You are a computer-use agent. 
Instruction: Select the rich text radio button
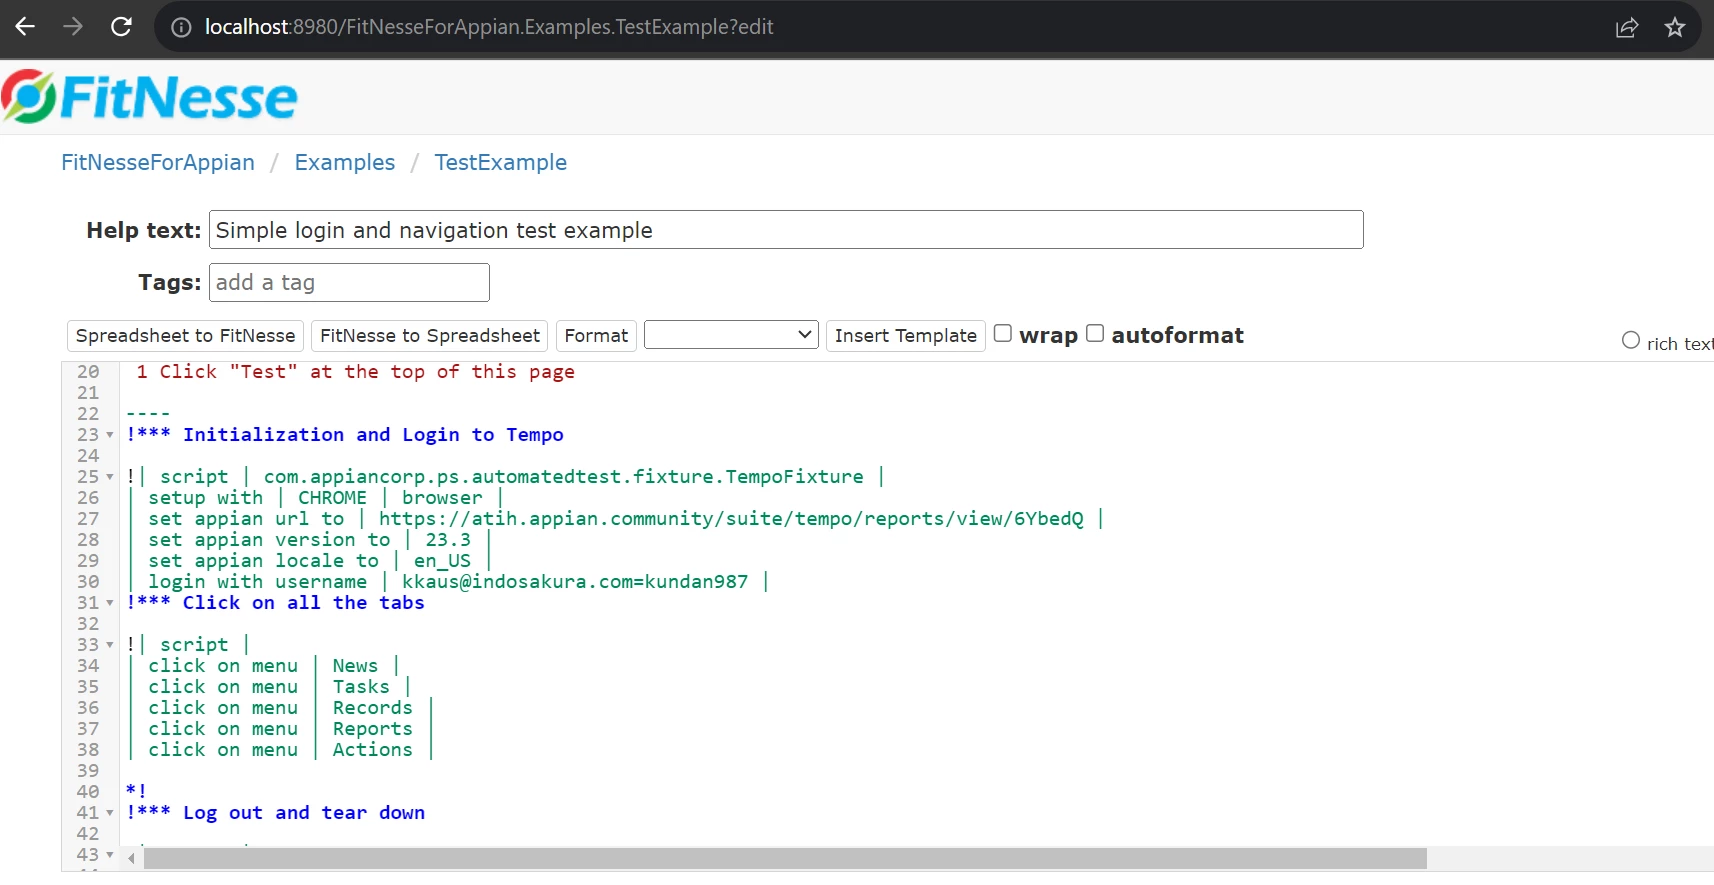coord(1631,340)
